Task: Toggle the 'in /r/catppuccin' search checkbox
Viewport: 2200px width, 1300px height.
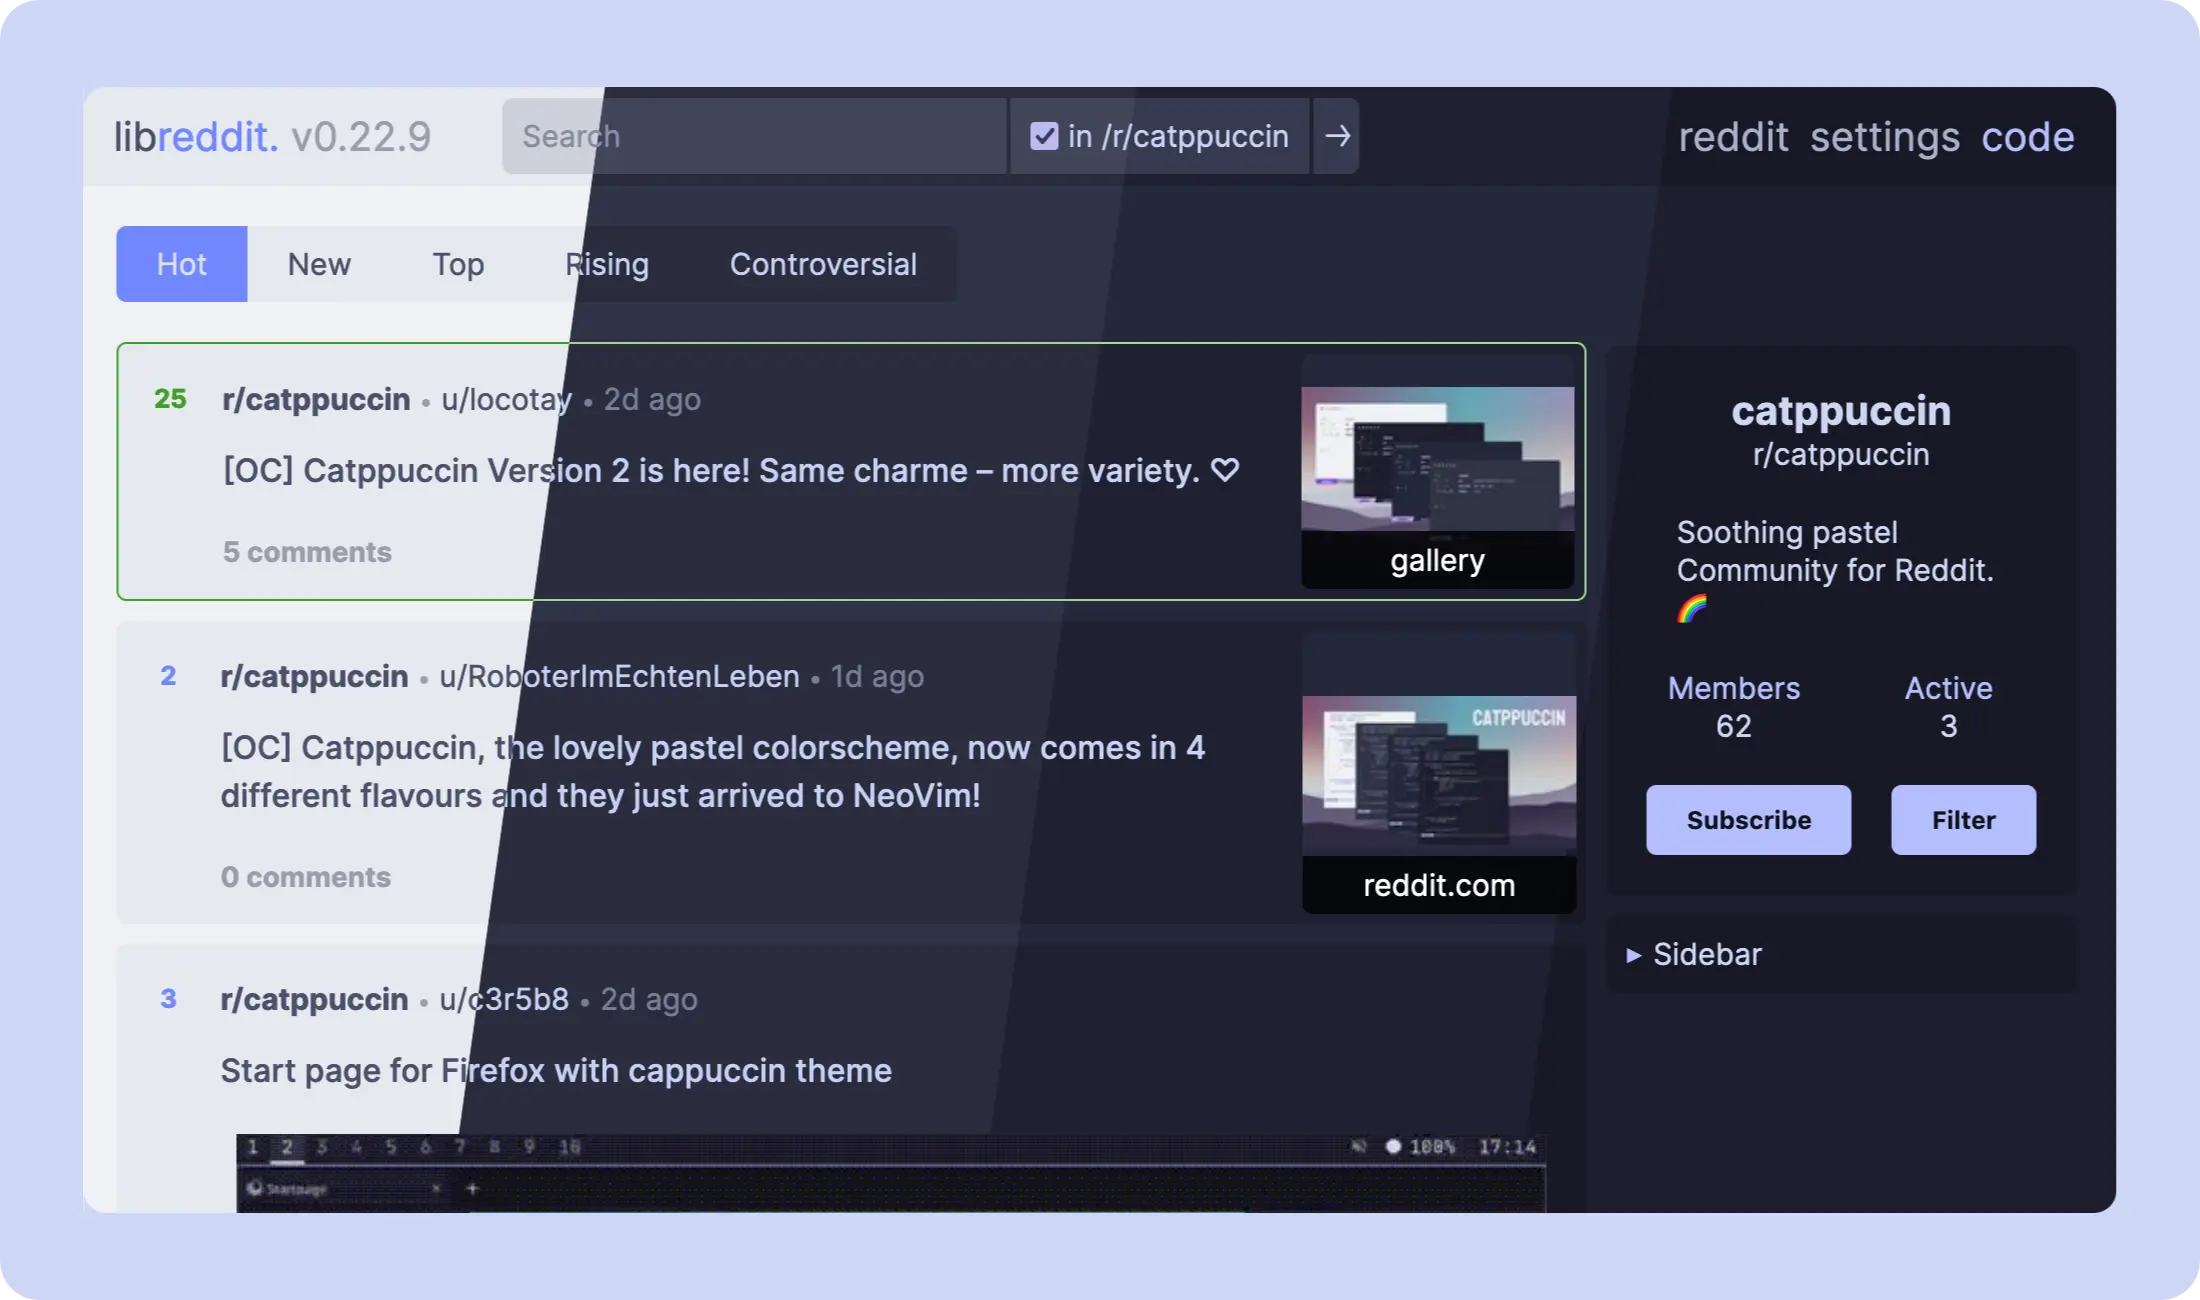Action: pyautogui.click(x=1044, y=136)
